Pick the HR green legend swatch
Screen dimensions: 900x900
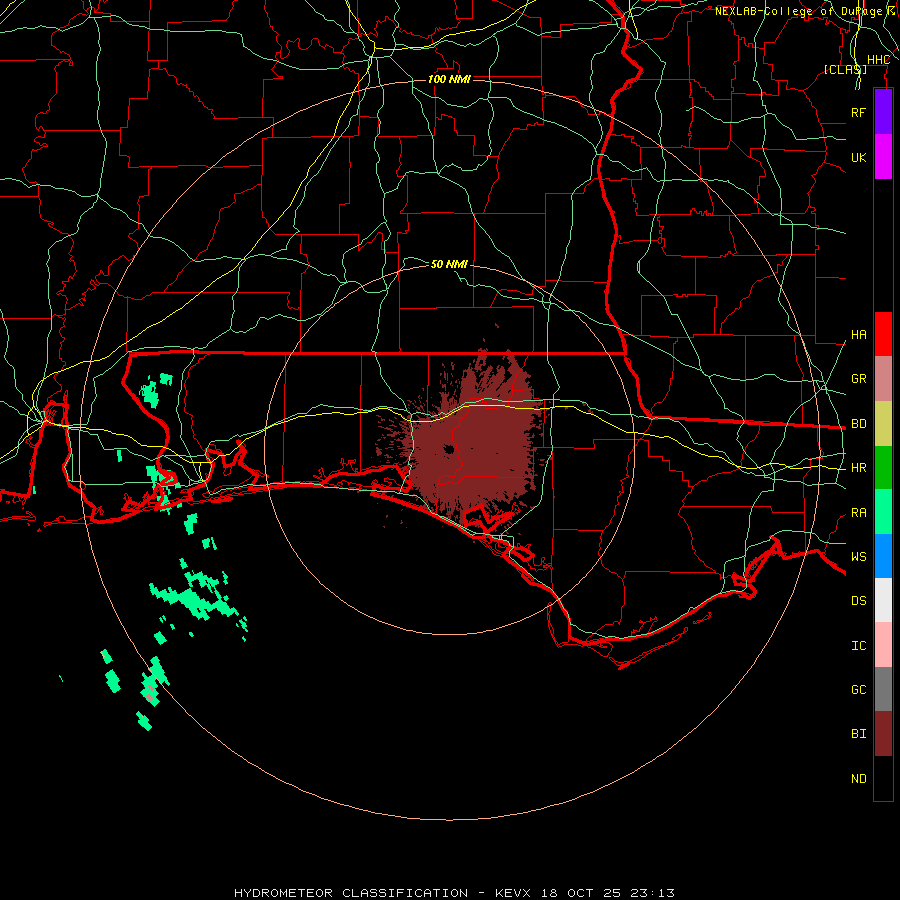[x=883, y=468]
